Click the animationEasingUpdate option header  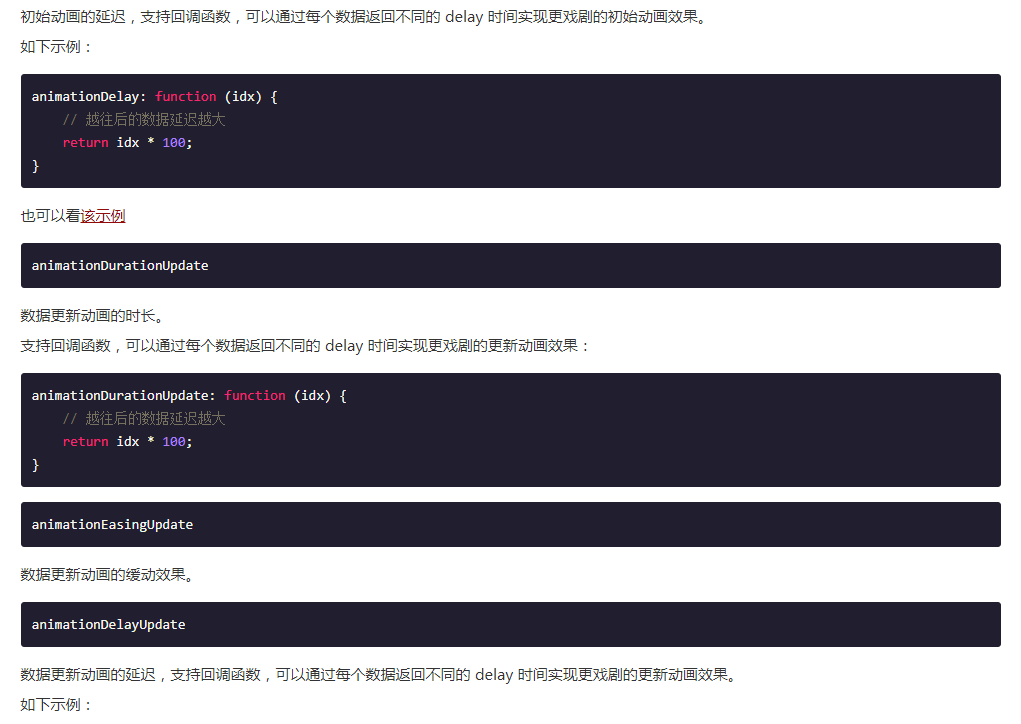112,524
